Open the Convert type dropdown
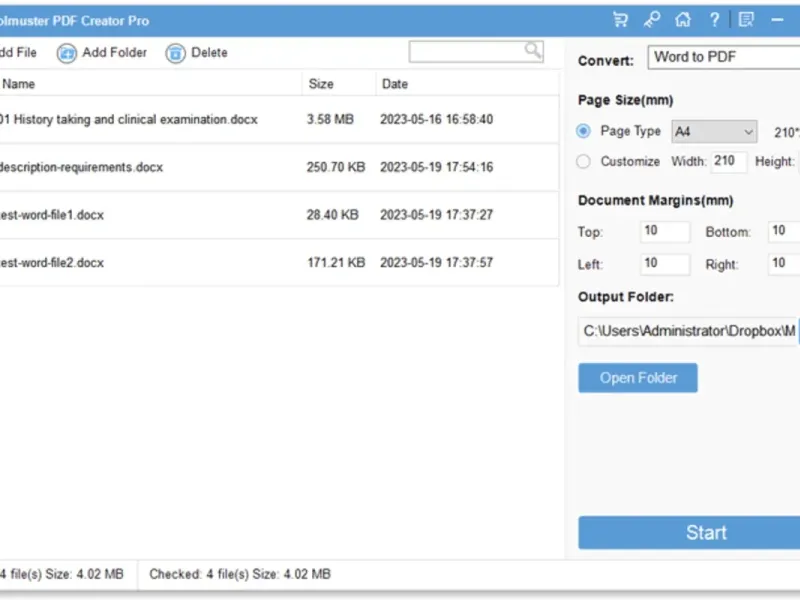800x600 pixels. pos(723,57)
